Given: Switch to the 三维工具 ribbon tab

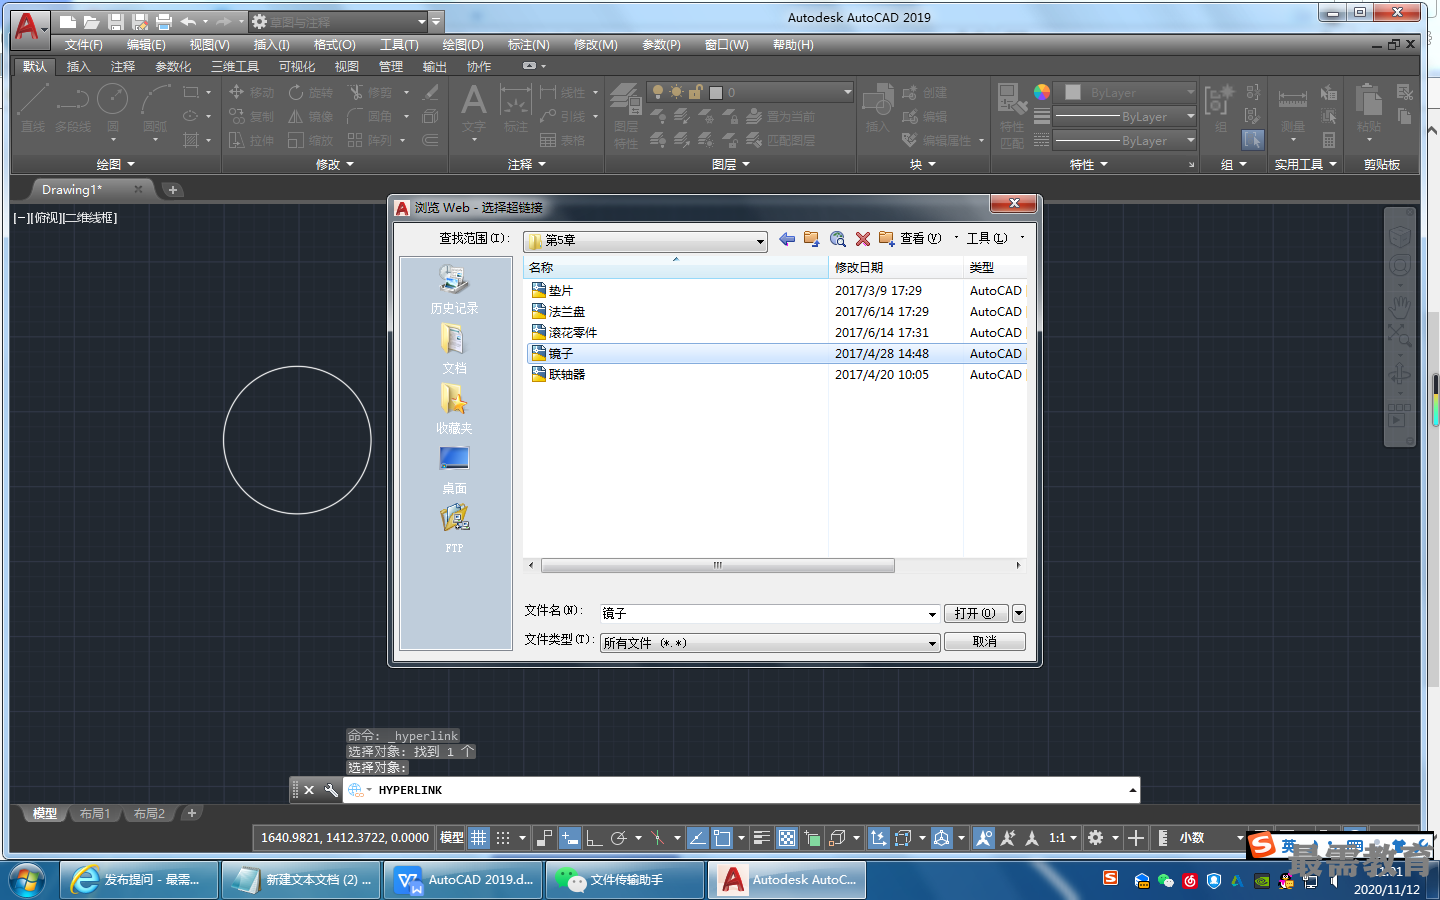Looking at the screenshot, I should (235, 67).
